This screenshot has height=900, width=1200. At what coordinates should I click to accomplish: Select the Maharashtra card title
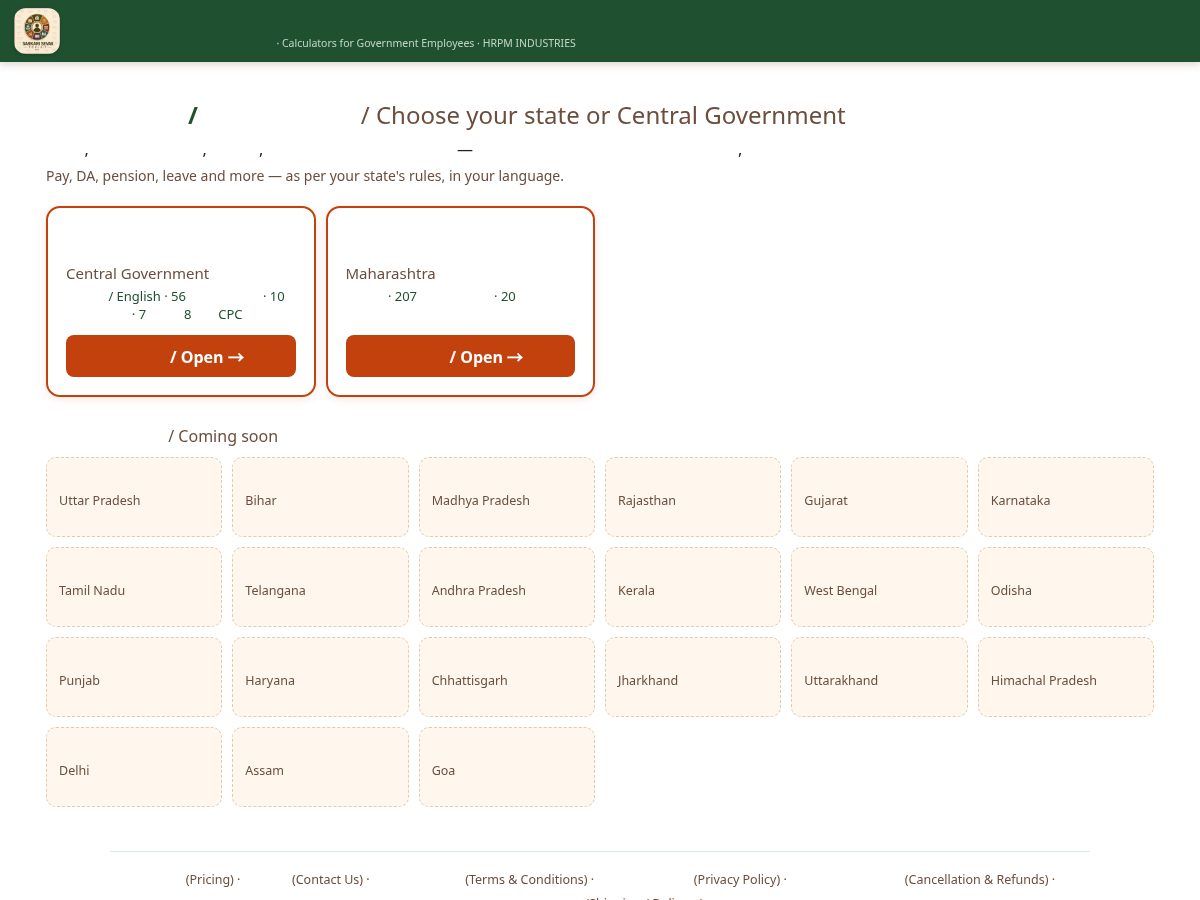click(x=391, y=274)
